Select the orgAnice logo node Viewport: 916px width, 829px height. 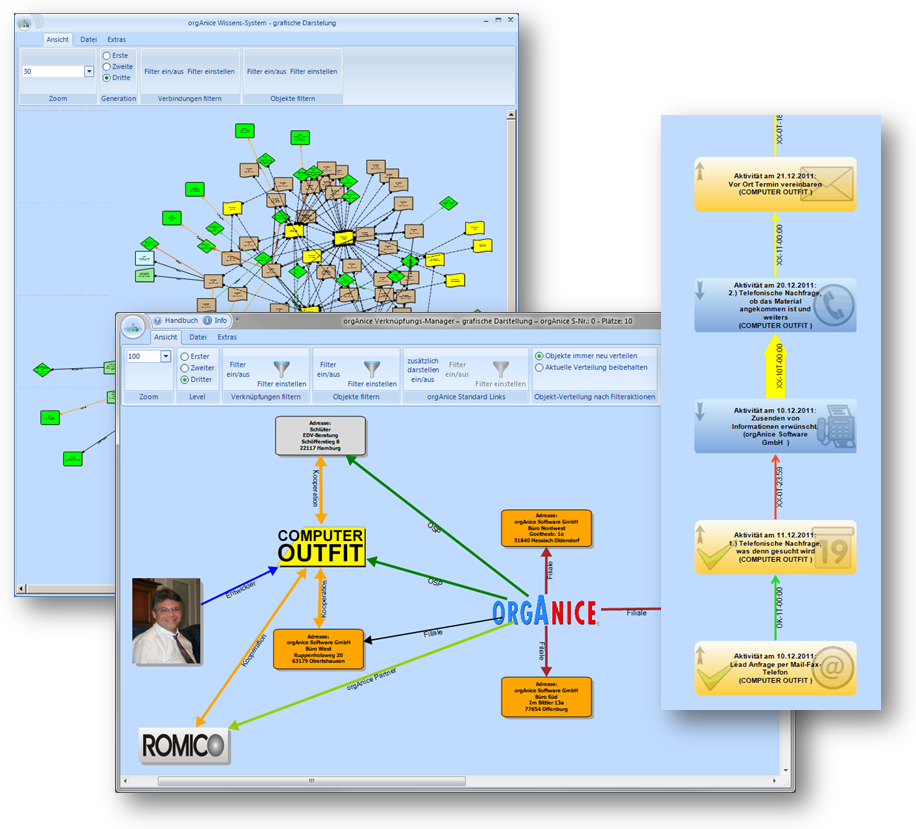tap(544, 612)
